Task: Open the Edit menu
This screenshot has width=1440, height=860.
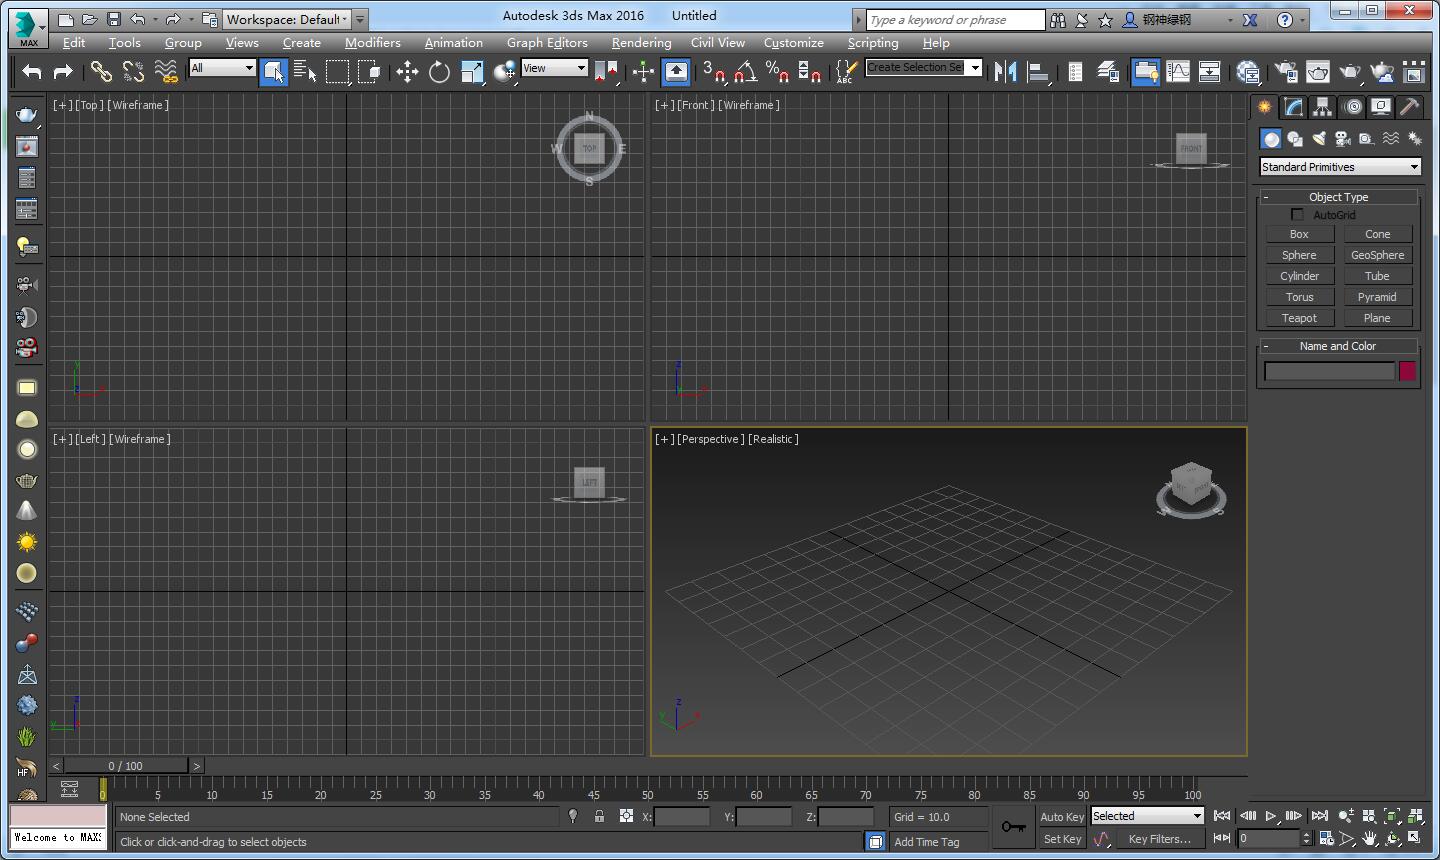Action: [x=74, y=43]
